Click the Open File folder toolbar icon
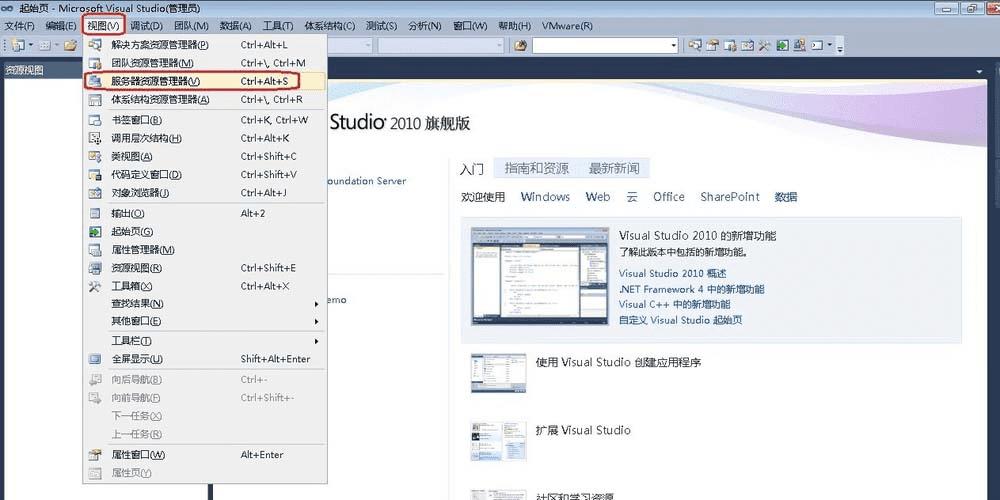Image resolution: width=1000 pixels, height=500 pixels. click(x=70, y=45)
